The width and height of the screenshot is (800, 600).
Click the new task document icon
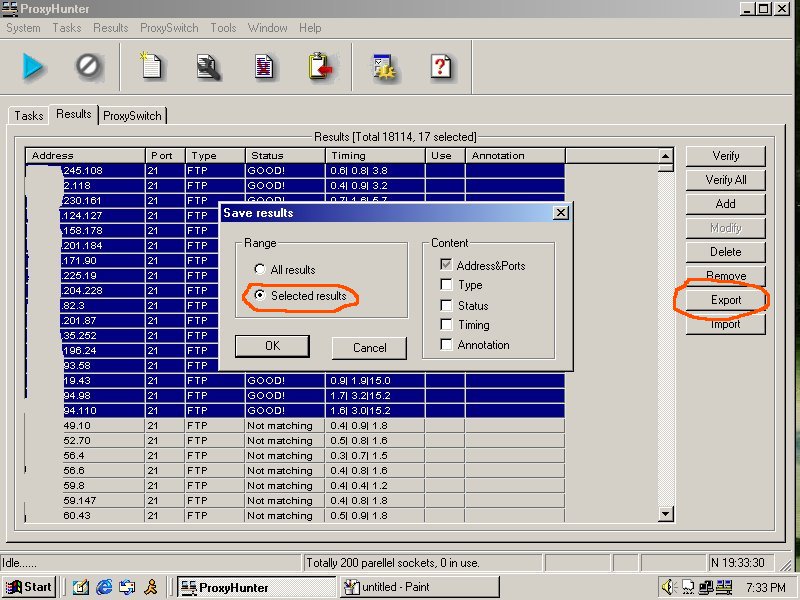151,67
